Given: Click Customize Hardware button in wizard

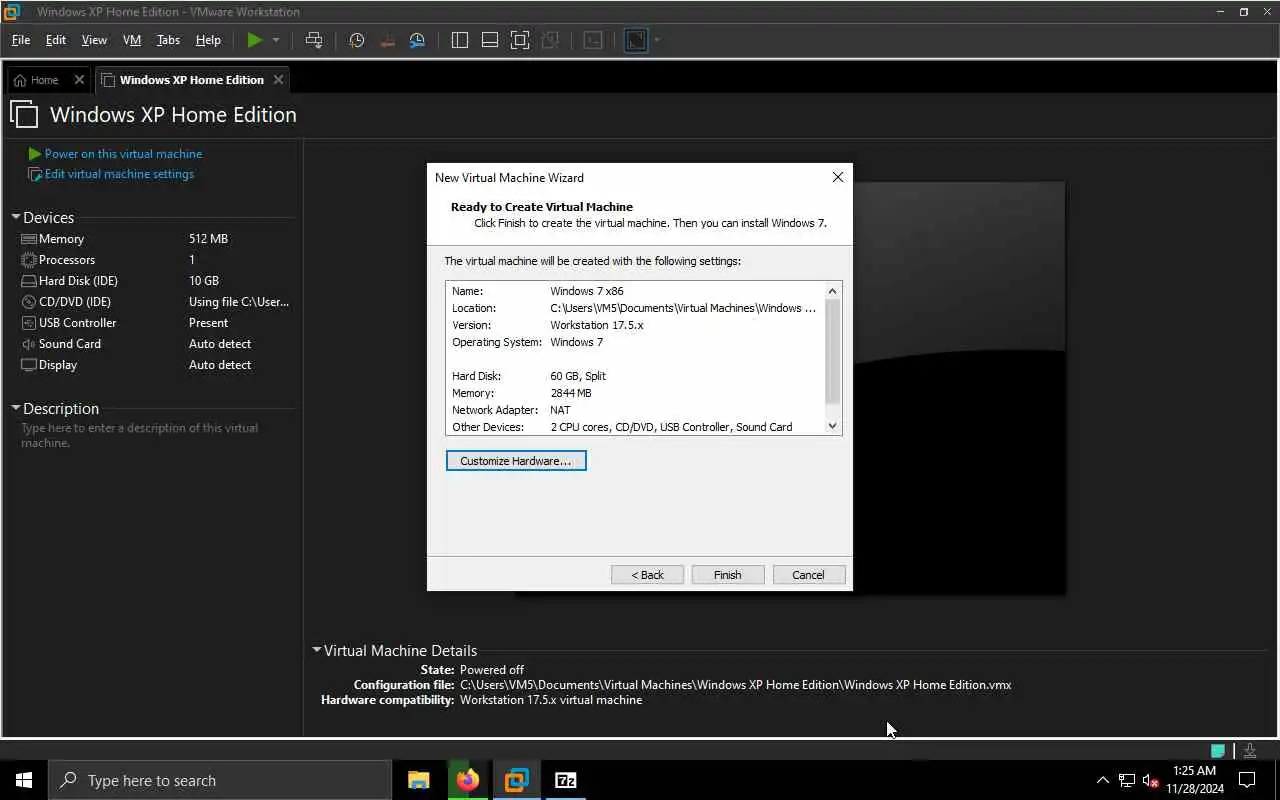Looking at the screenshot, I should coord(516,461).
